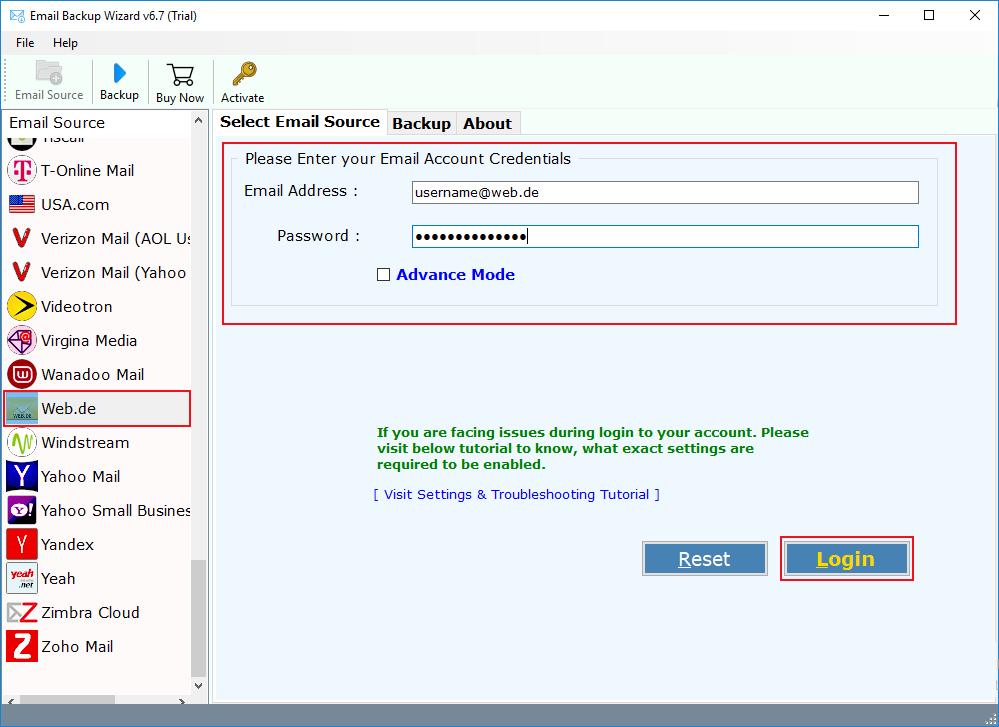Click the Email Source toolbar folder icon
The height and width of the screenshot is (727, 999).
click(x=49, y=73)
